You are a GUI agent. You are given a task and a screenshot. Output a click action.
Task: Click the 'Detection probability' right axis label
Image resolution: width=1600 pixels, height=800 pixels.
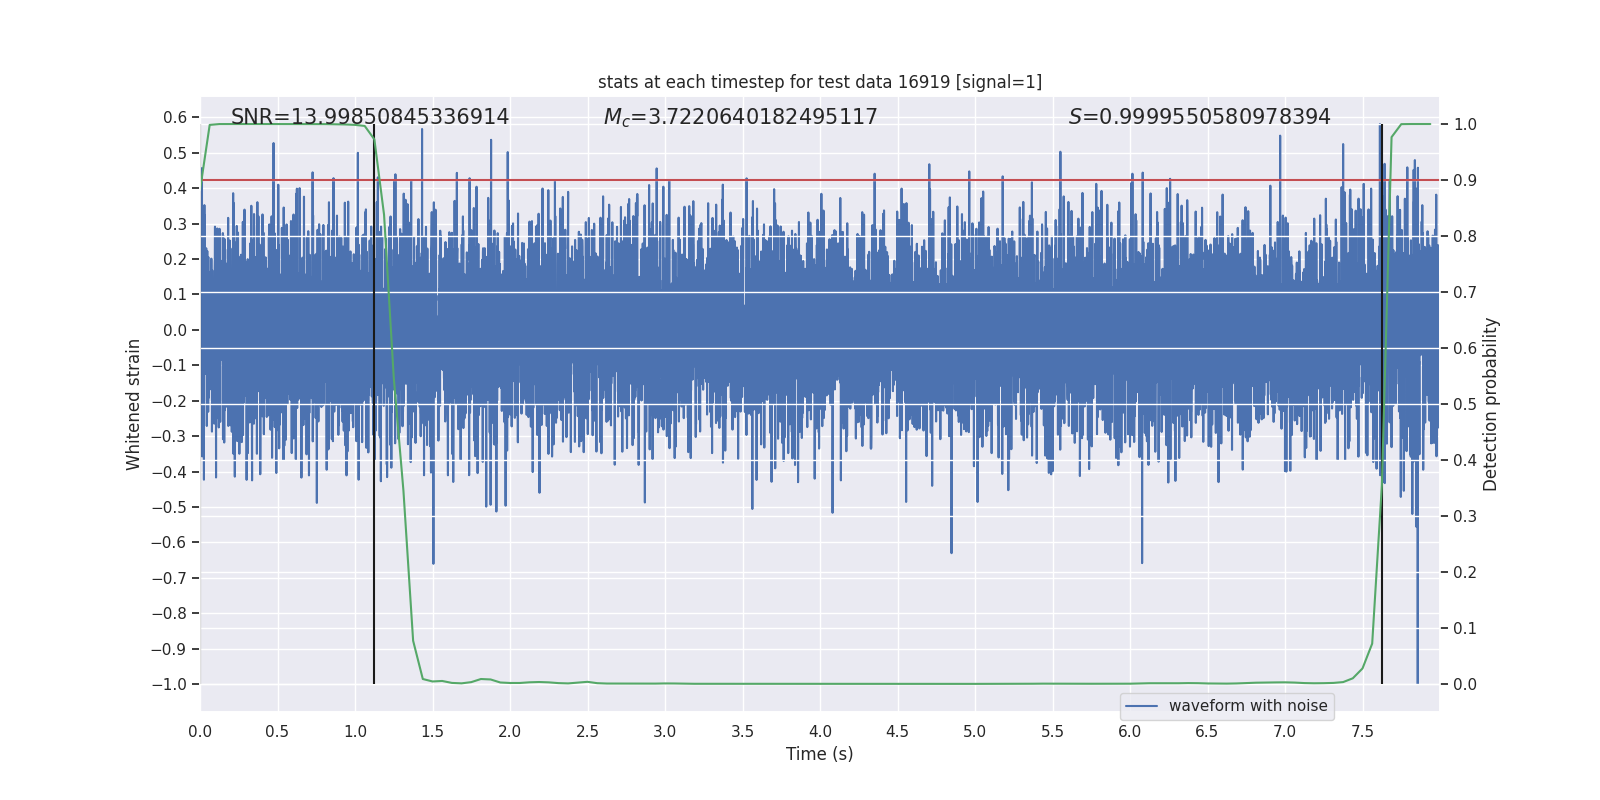click(x=1491, y=404)
